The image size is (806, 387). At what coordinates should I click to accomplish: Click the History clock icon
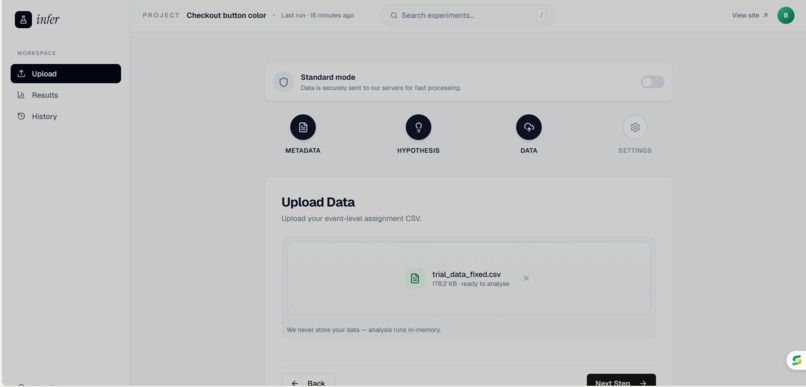21,117
